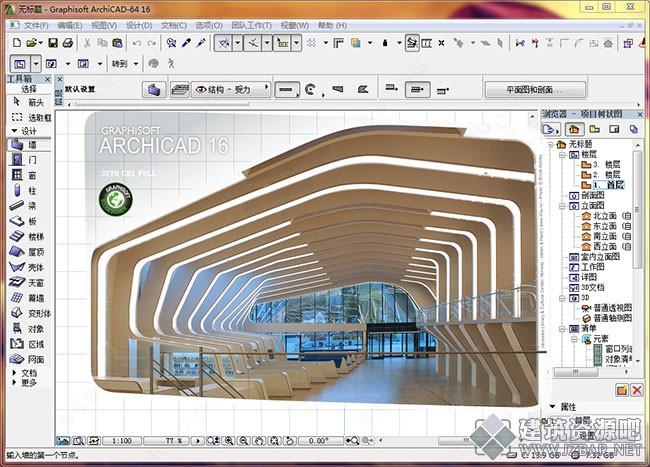Screen dimensions: 650x467
Task: Select the Zone (区域) tool
Action: 29,344
